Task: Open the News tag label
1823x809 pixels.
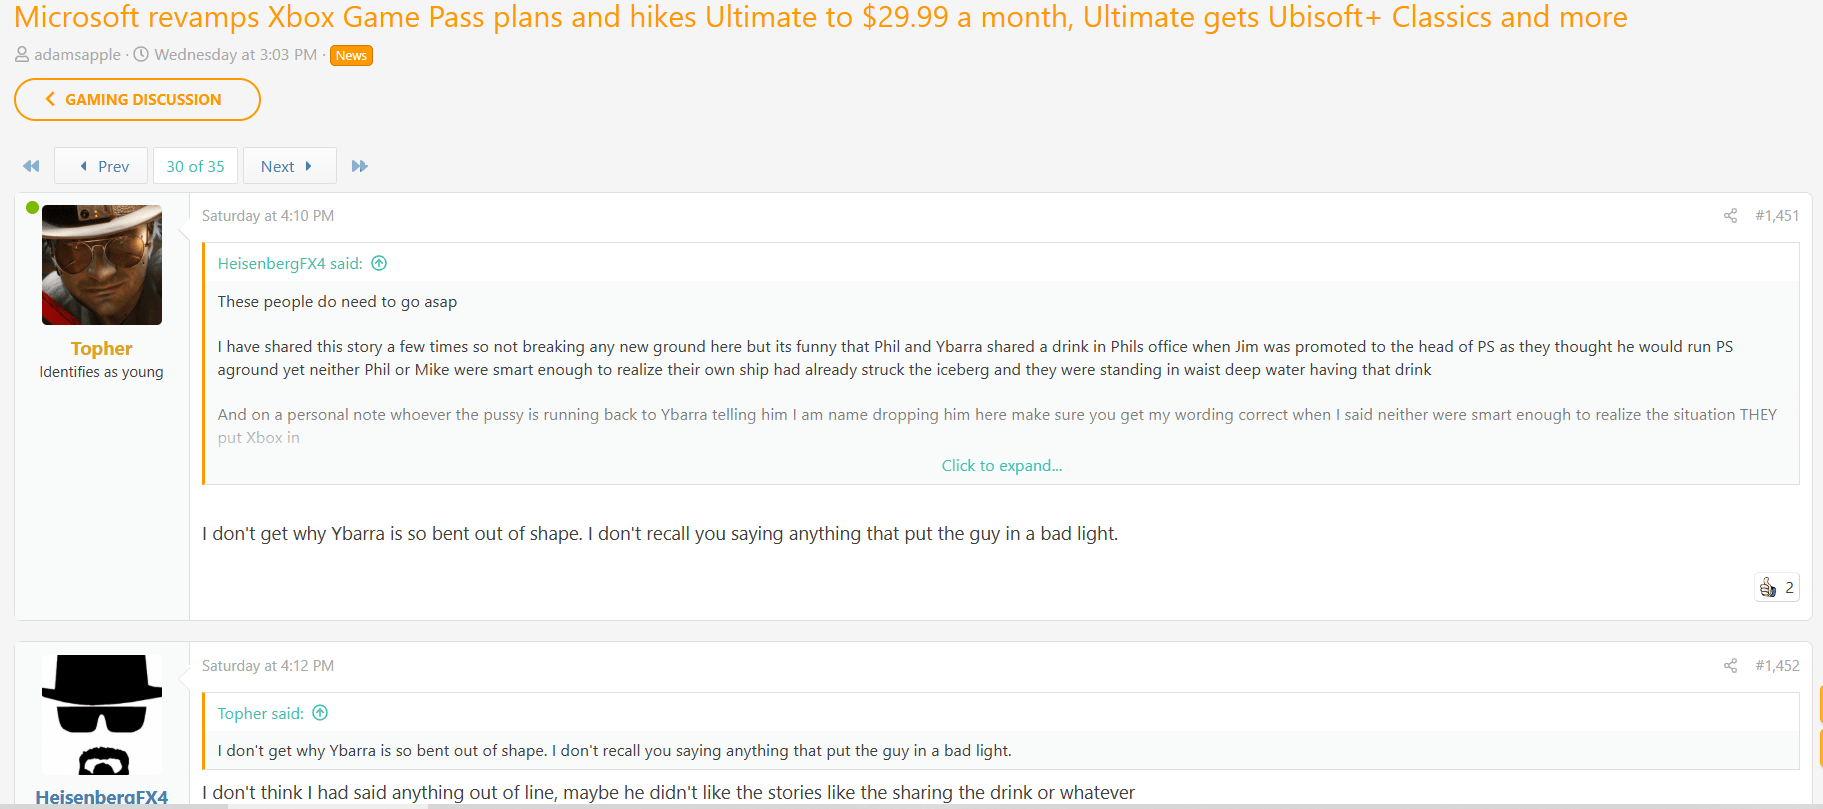Action: (351, 56)
